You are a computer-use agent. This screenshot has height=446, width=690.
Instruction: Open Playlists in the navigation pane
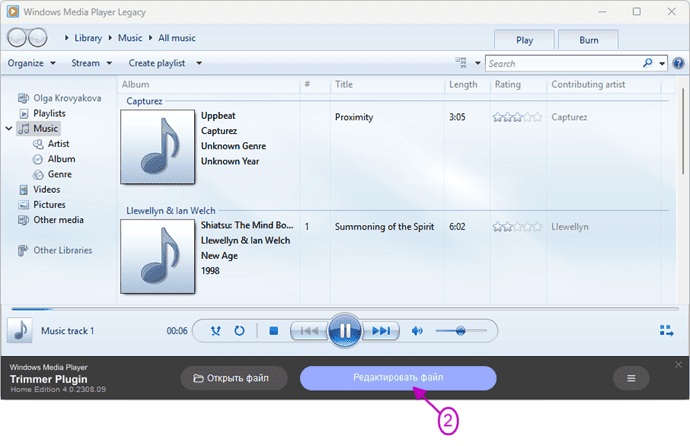pyautogui.click(x=43, y=113)
